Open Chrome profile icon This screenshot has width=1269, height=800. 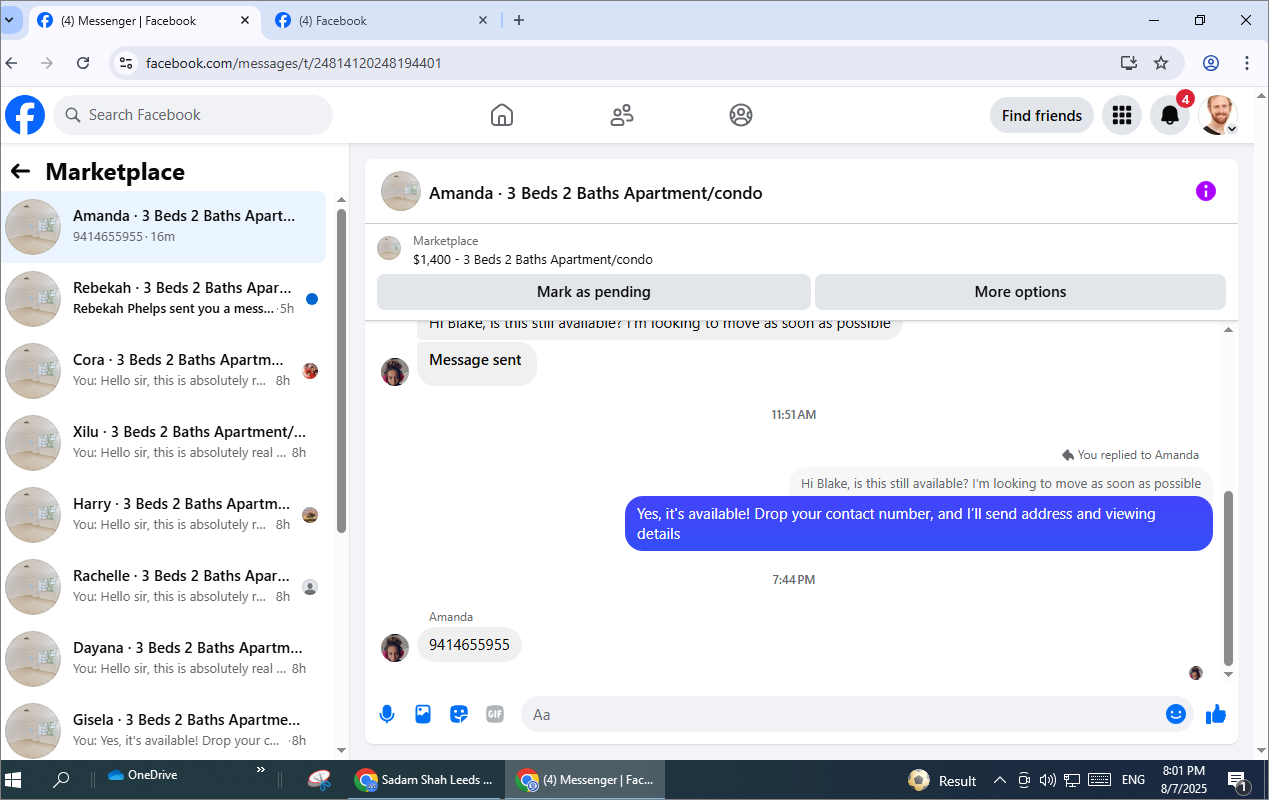[1211, 63]
